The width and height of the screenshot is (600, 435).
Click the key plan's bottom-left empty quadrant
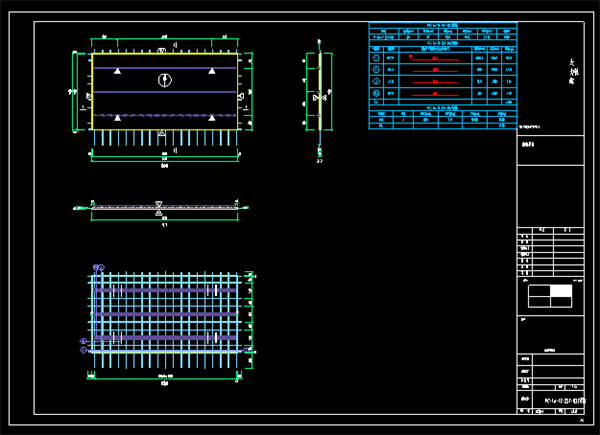(x=540, y=302)
